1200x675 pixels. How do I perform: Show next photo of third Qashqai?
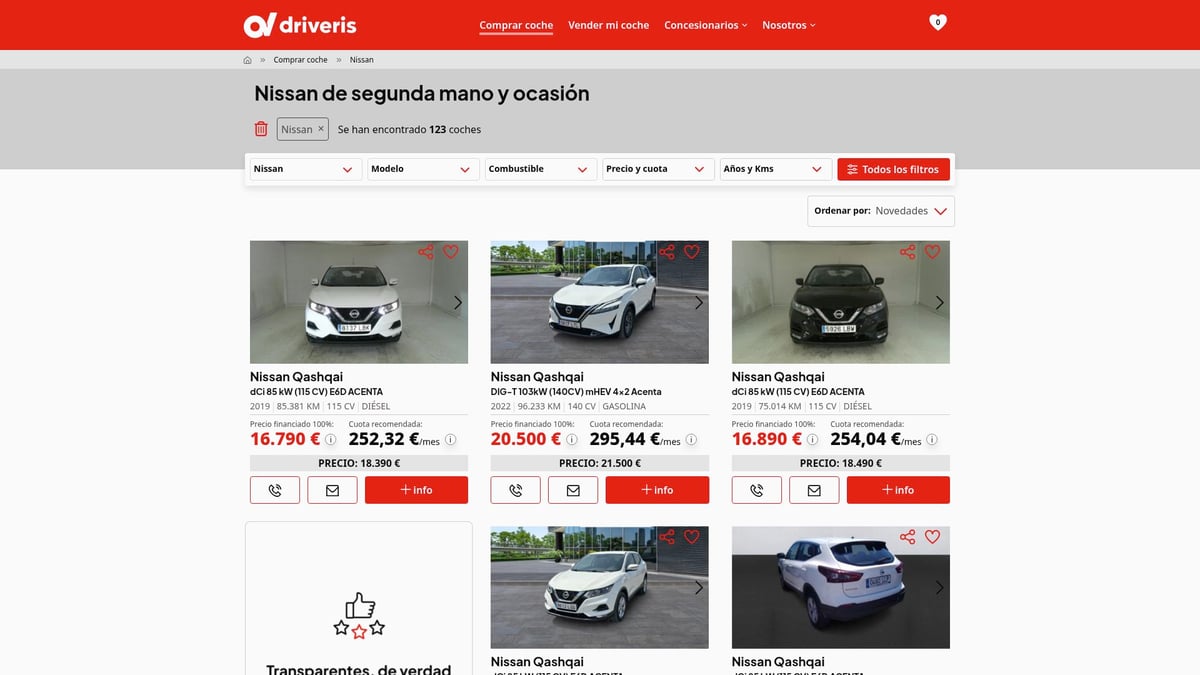[x=939, y=302]
